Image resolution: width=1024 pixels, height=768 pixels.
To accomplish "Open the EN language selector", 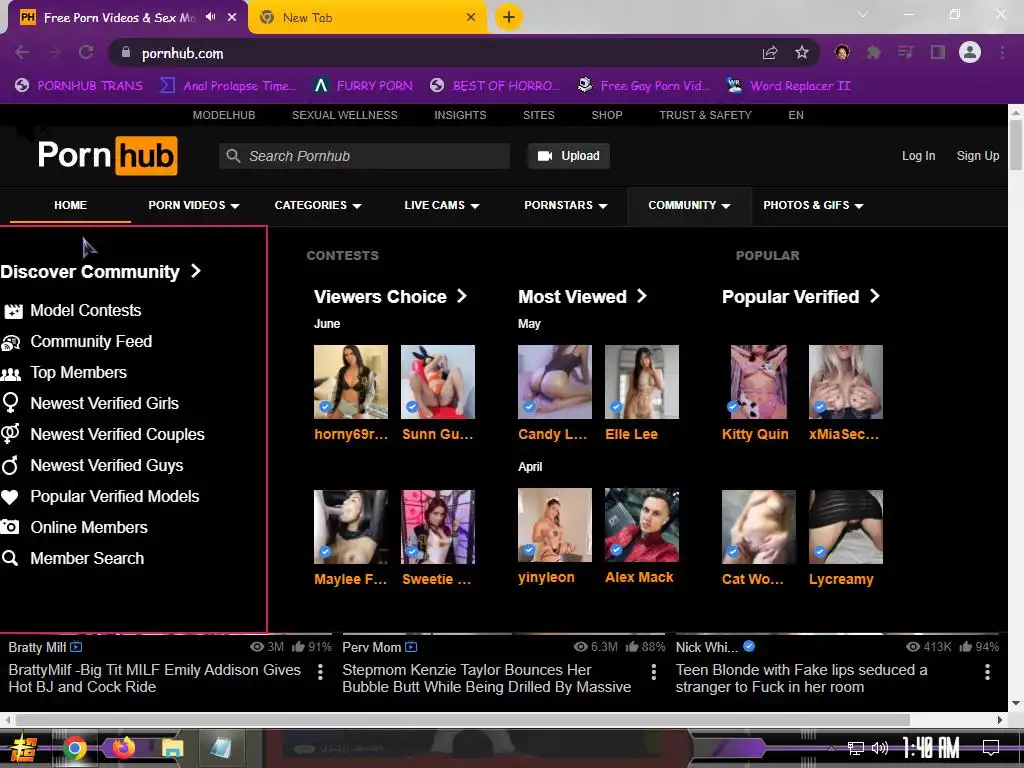I will [x=795, y=115].
